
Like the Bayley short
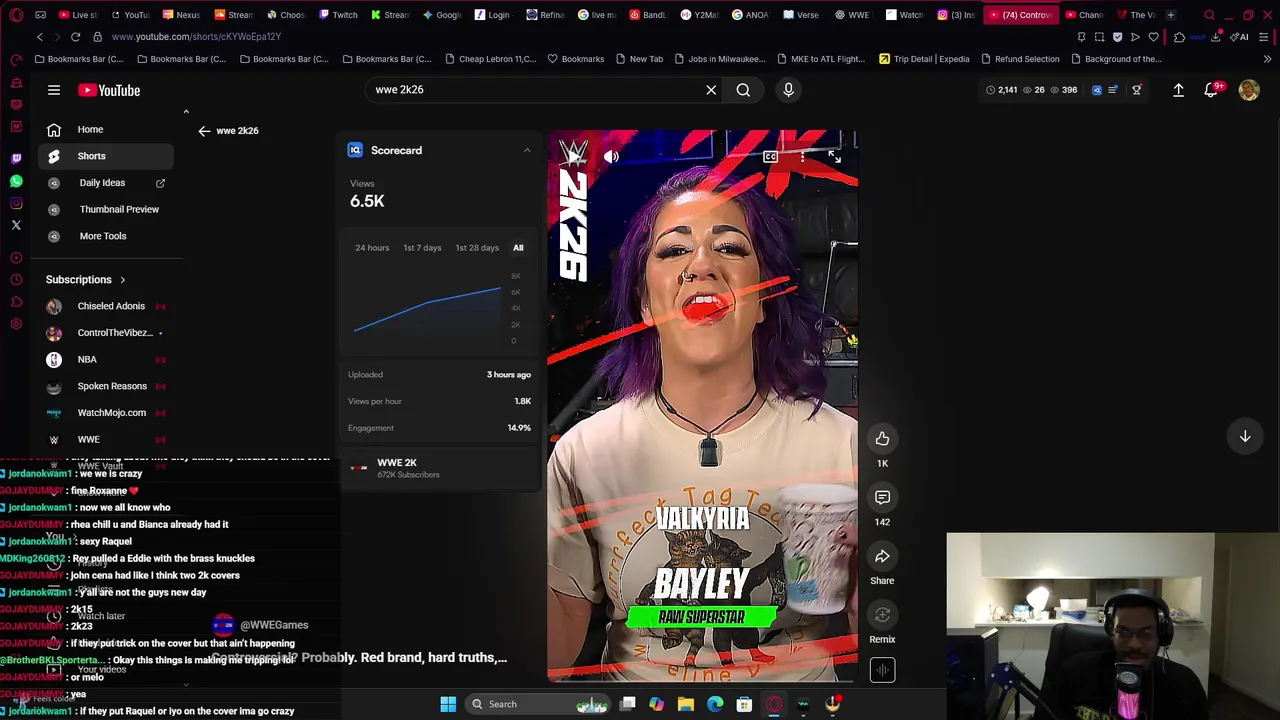[x=882, y=439]
